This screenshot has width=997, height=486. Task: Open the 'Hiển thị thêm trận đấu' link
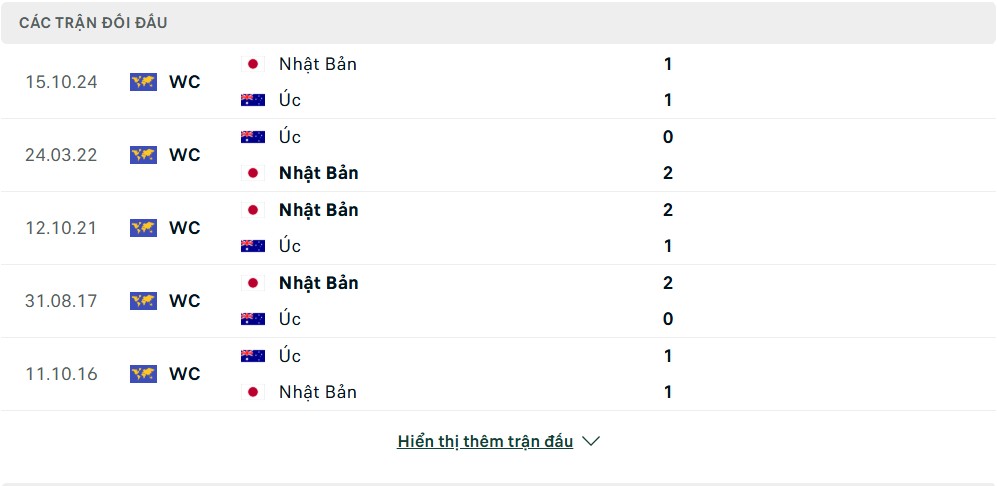click(x=485, y=441)
